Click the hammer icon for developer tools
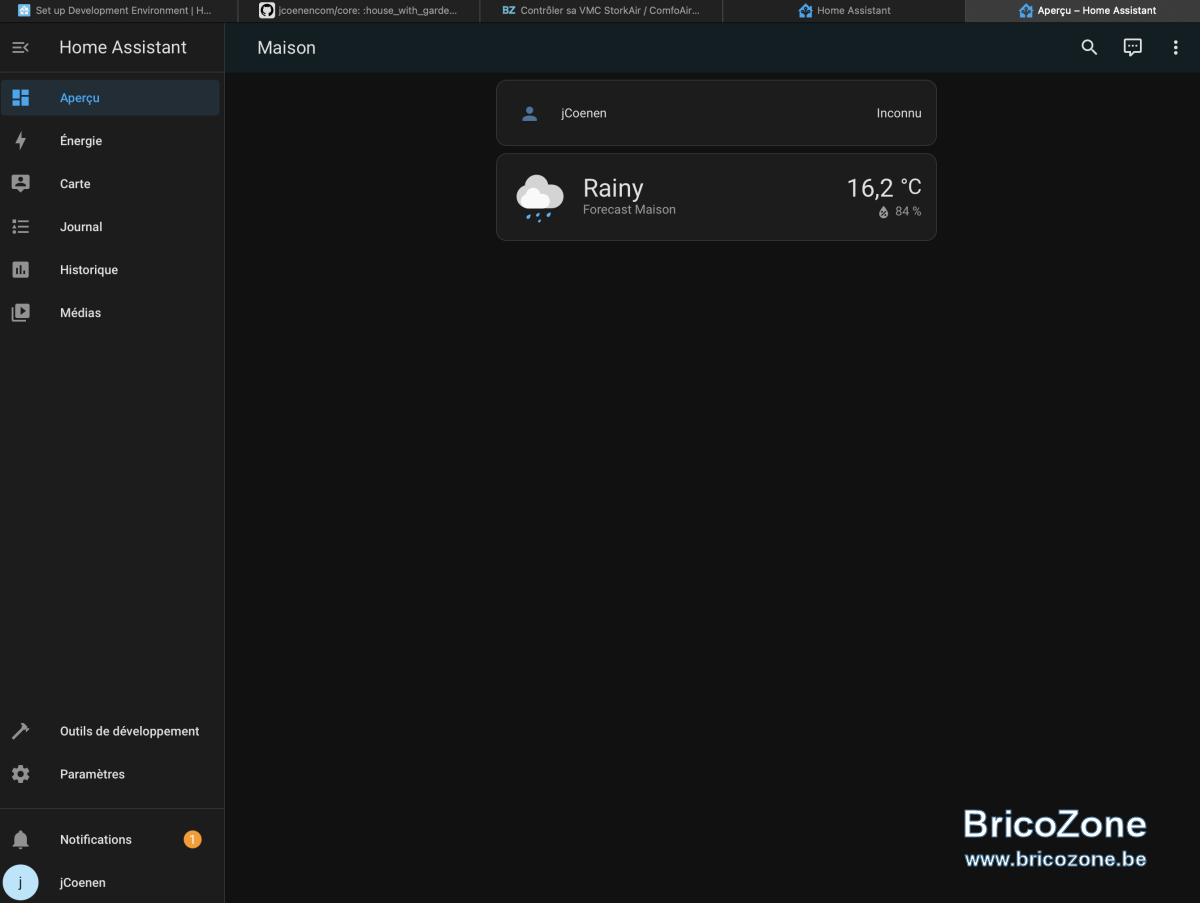 [21, 731]
